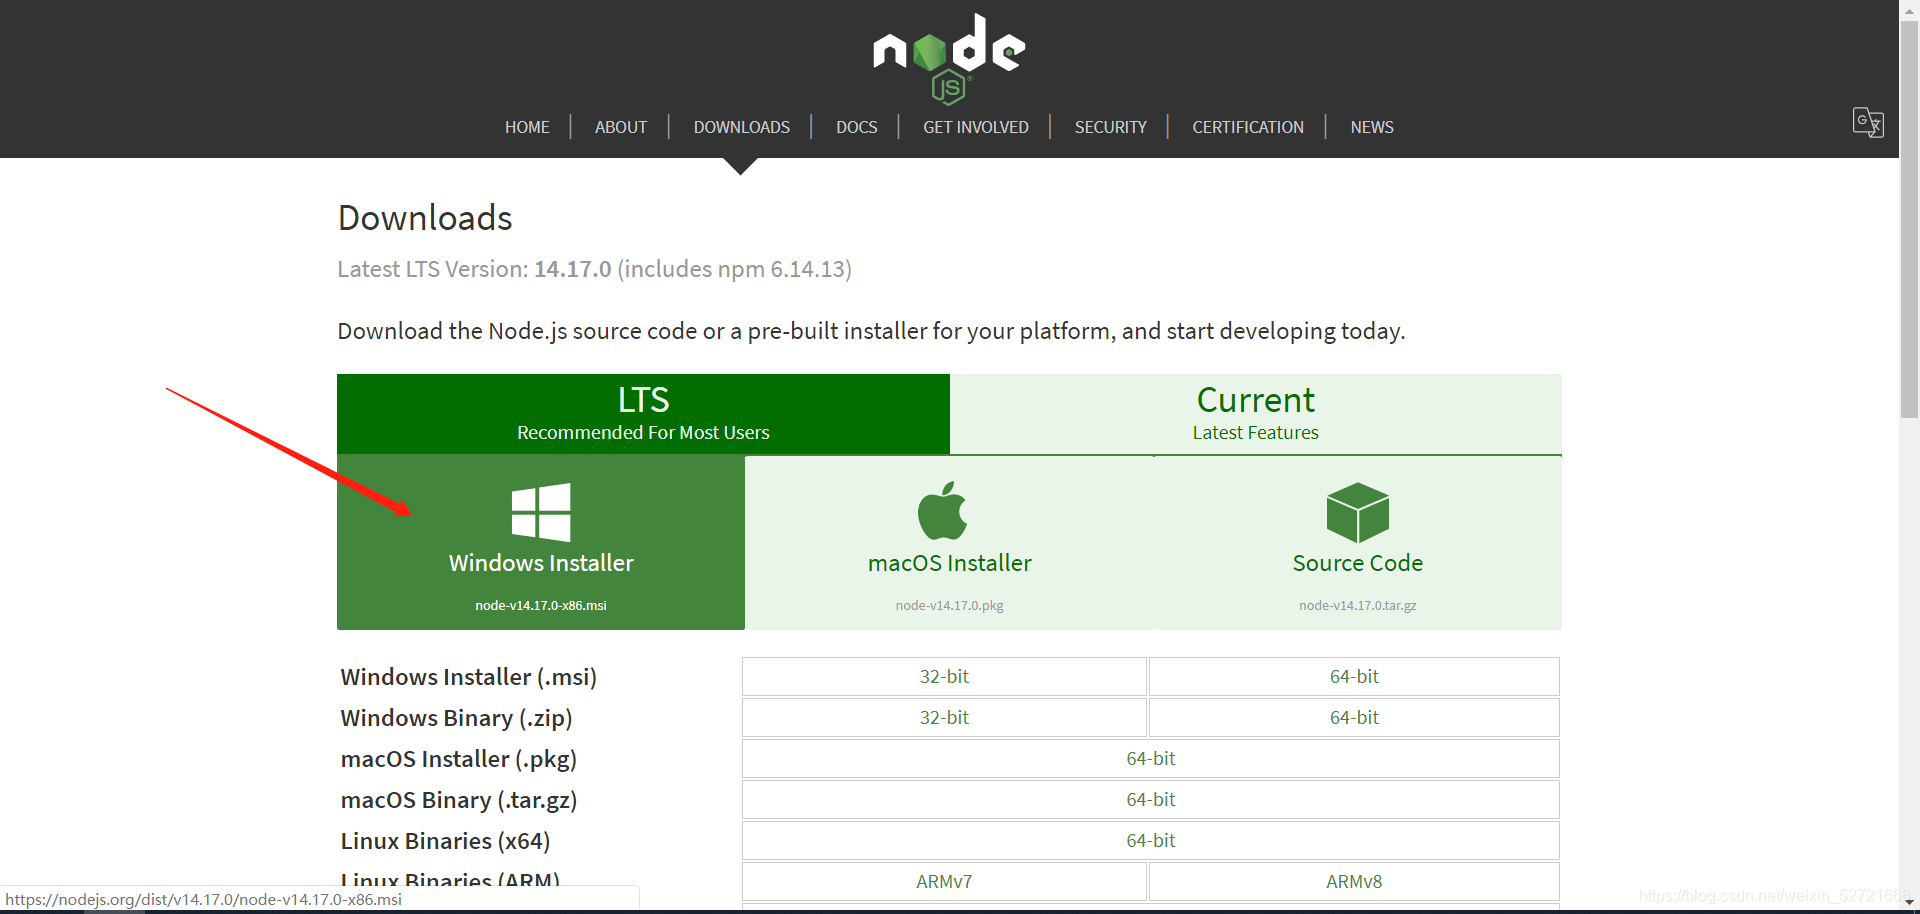Click the Windows Installer (.msi) row label
Viewport: 1920px width, 914px height.
468,677
